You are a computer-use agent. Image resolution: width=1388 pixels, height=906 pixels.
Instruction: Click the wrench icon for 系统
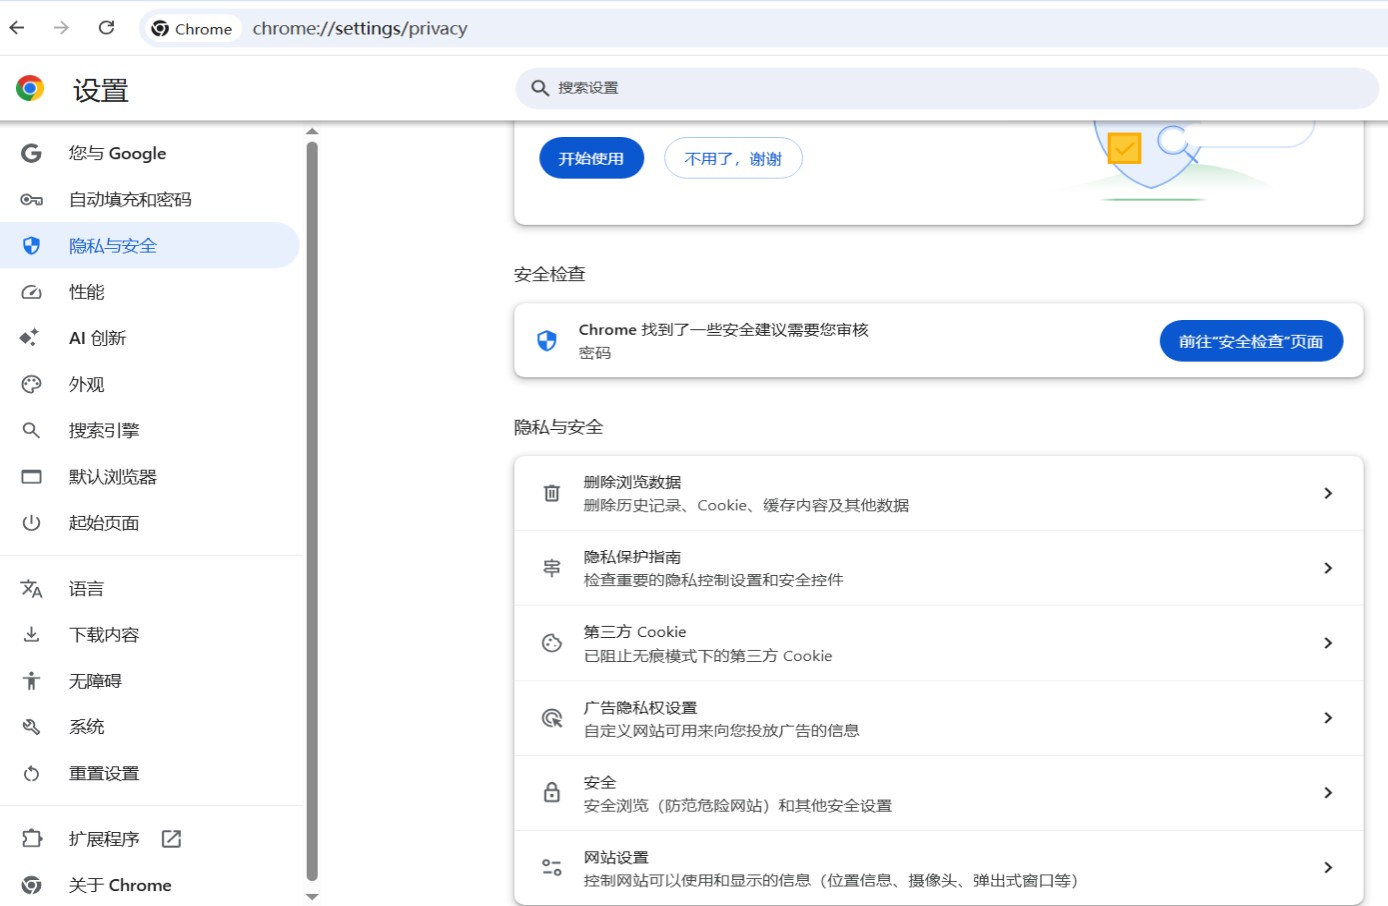[x=31, y=727]
